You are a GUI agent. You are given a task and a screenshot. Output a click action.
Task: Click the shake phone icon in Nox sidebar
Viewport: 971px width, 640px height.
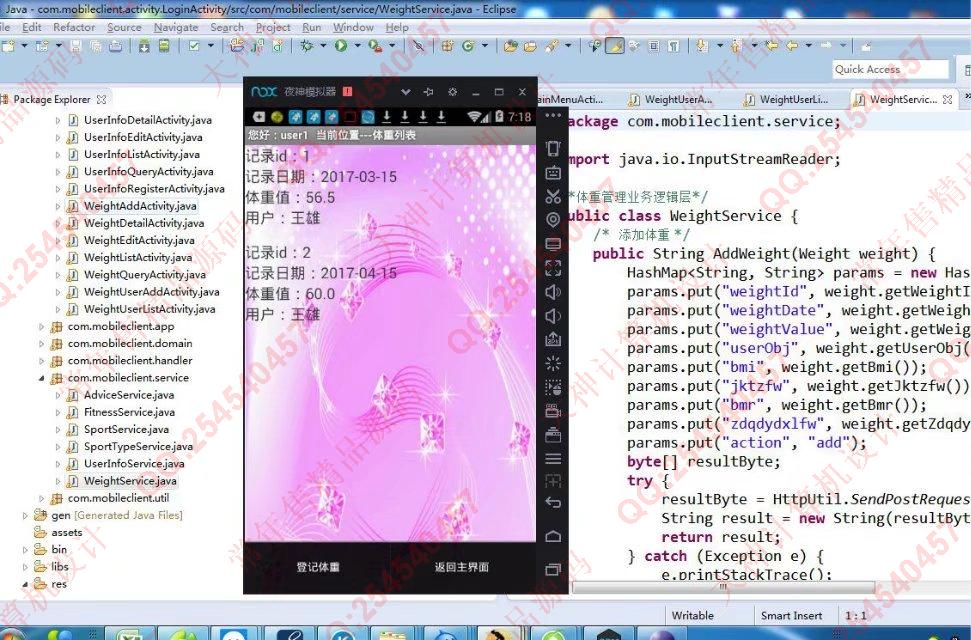(553, 363)
